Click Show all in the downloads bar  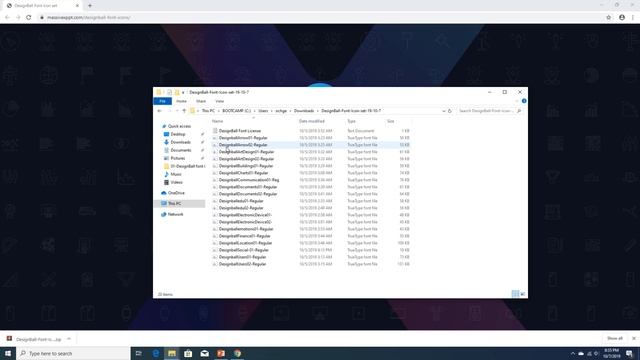(x=615, y=338)
